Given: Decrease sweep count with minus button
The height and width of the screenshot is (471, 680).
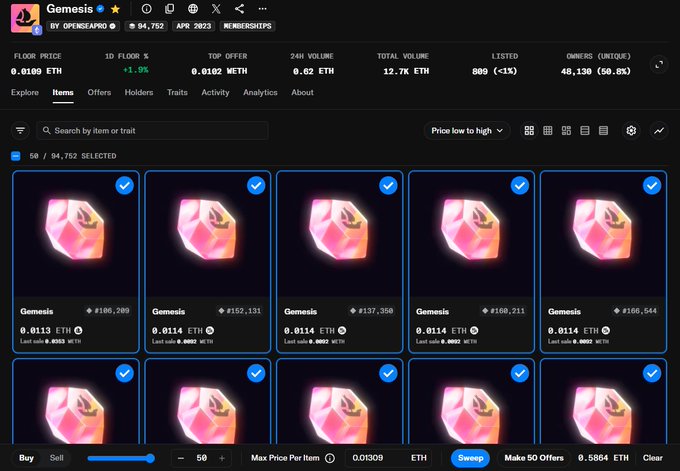Looking at the screenshot, I should tap(181, 458).
